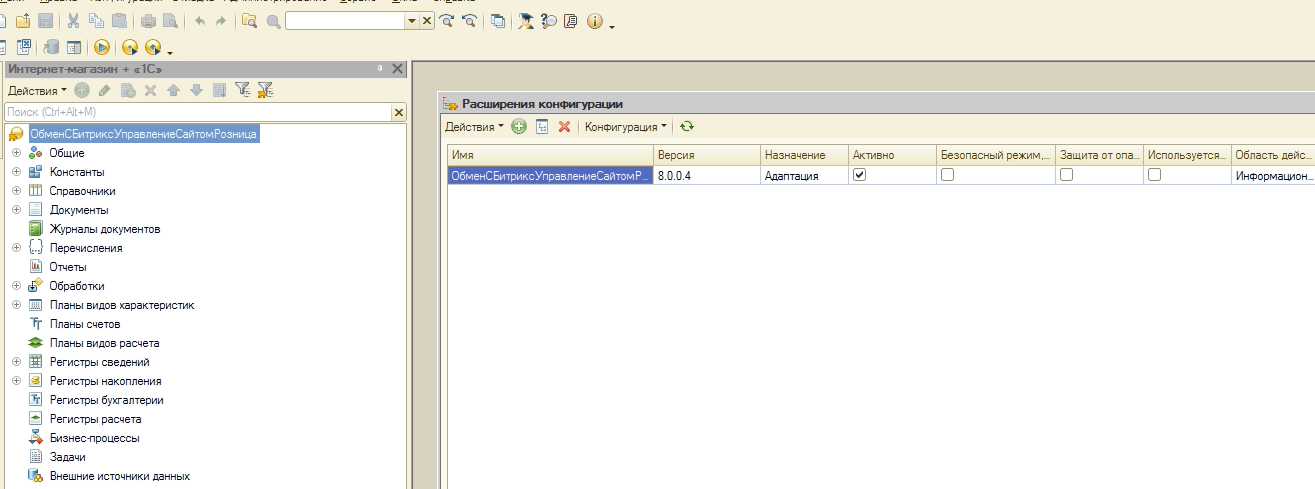Start debugging with the yellow play icon
Viewport: 1315px width, 489px height.
pyautogui.click(x=102, y=47)
